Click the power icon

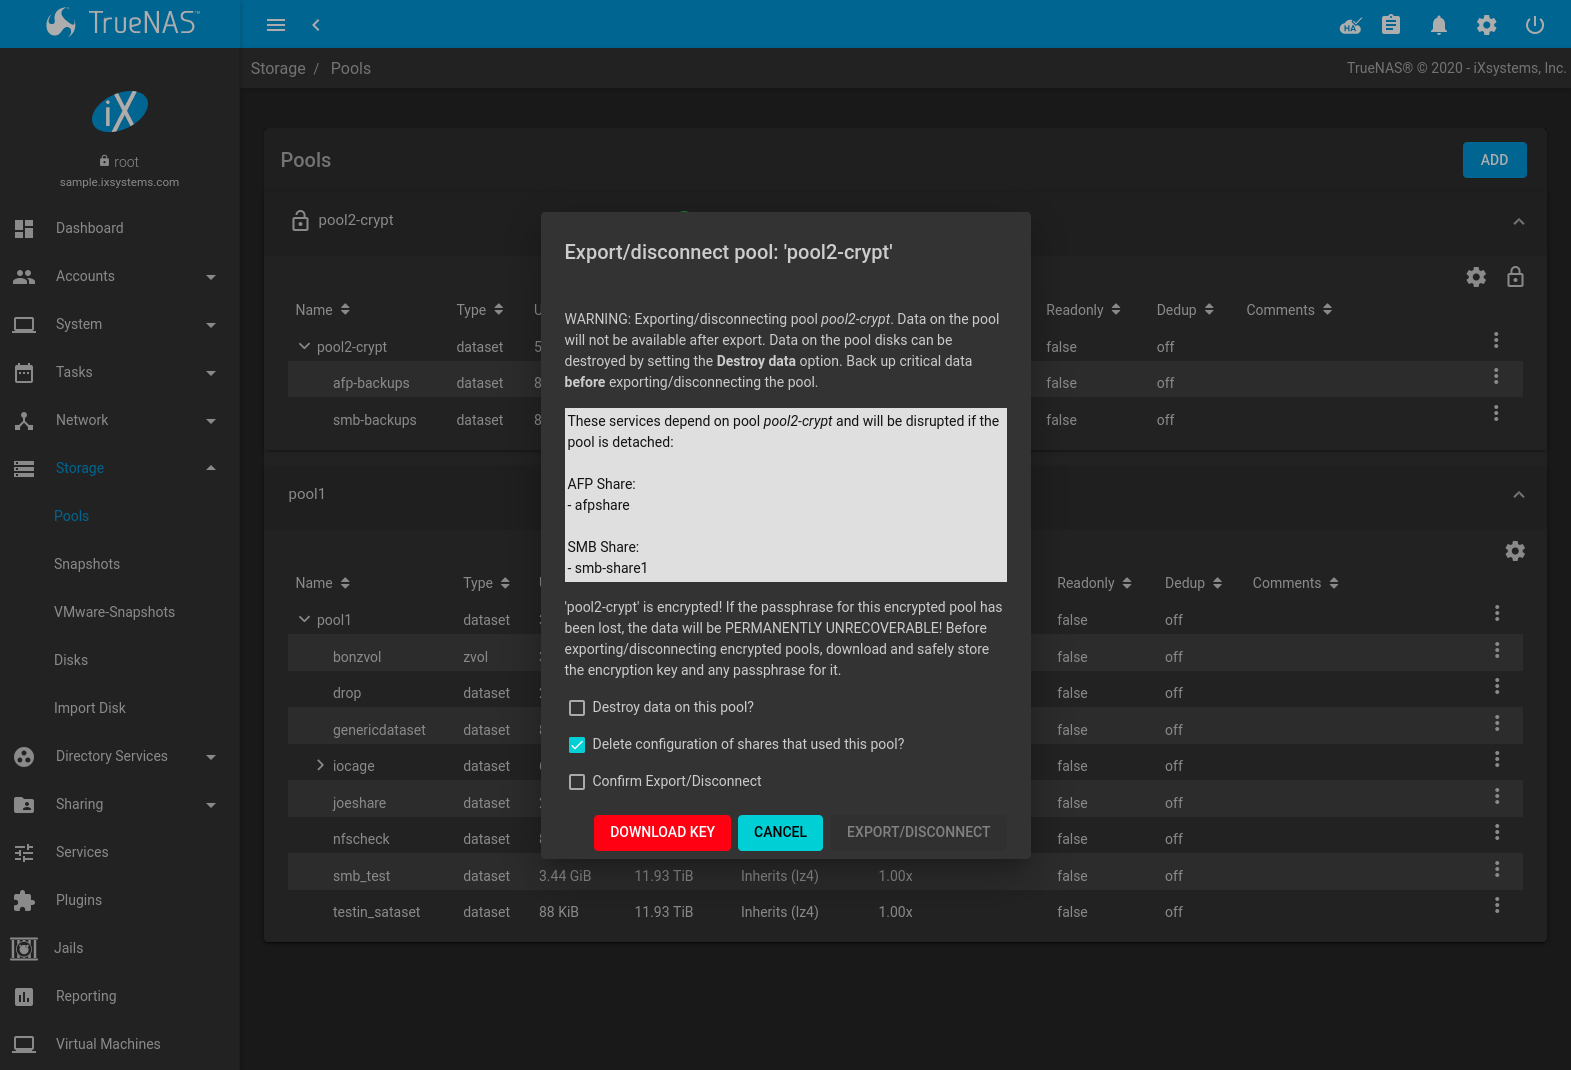click(1535, 25)
